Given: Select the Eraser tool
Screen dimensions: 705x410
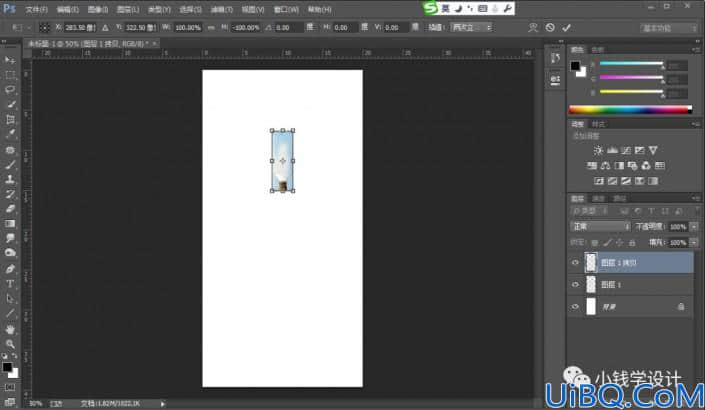Looking at the screenshot, I should click(10, 209).
